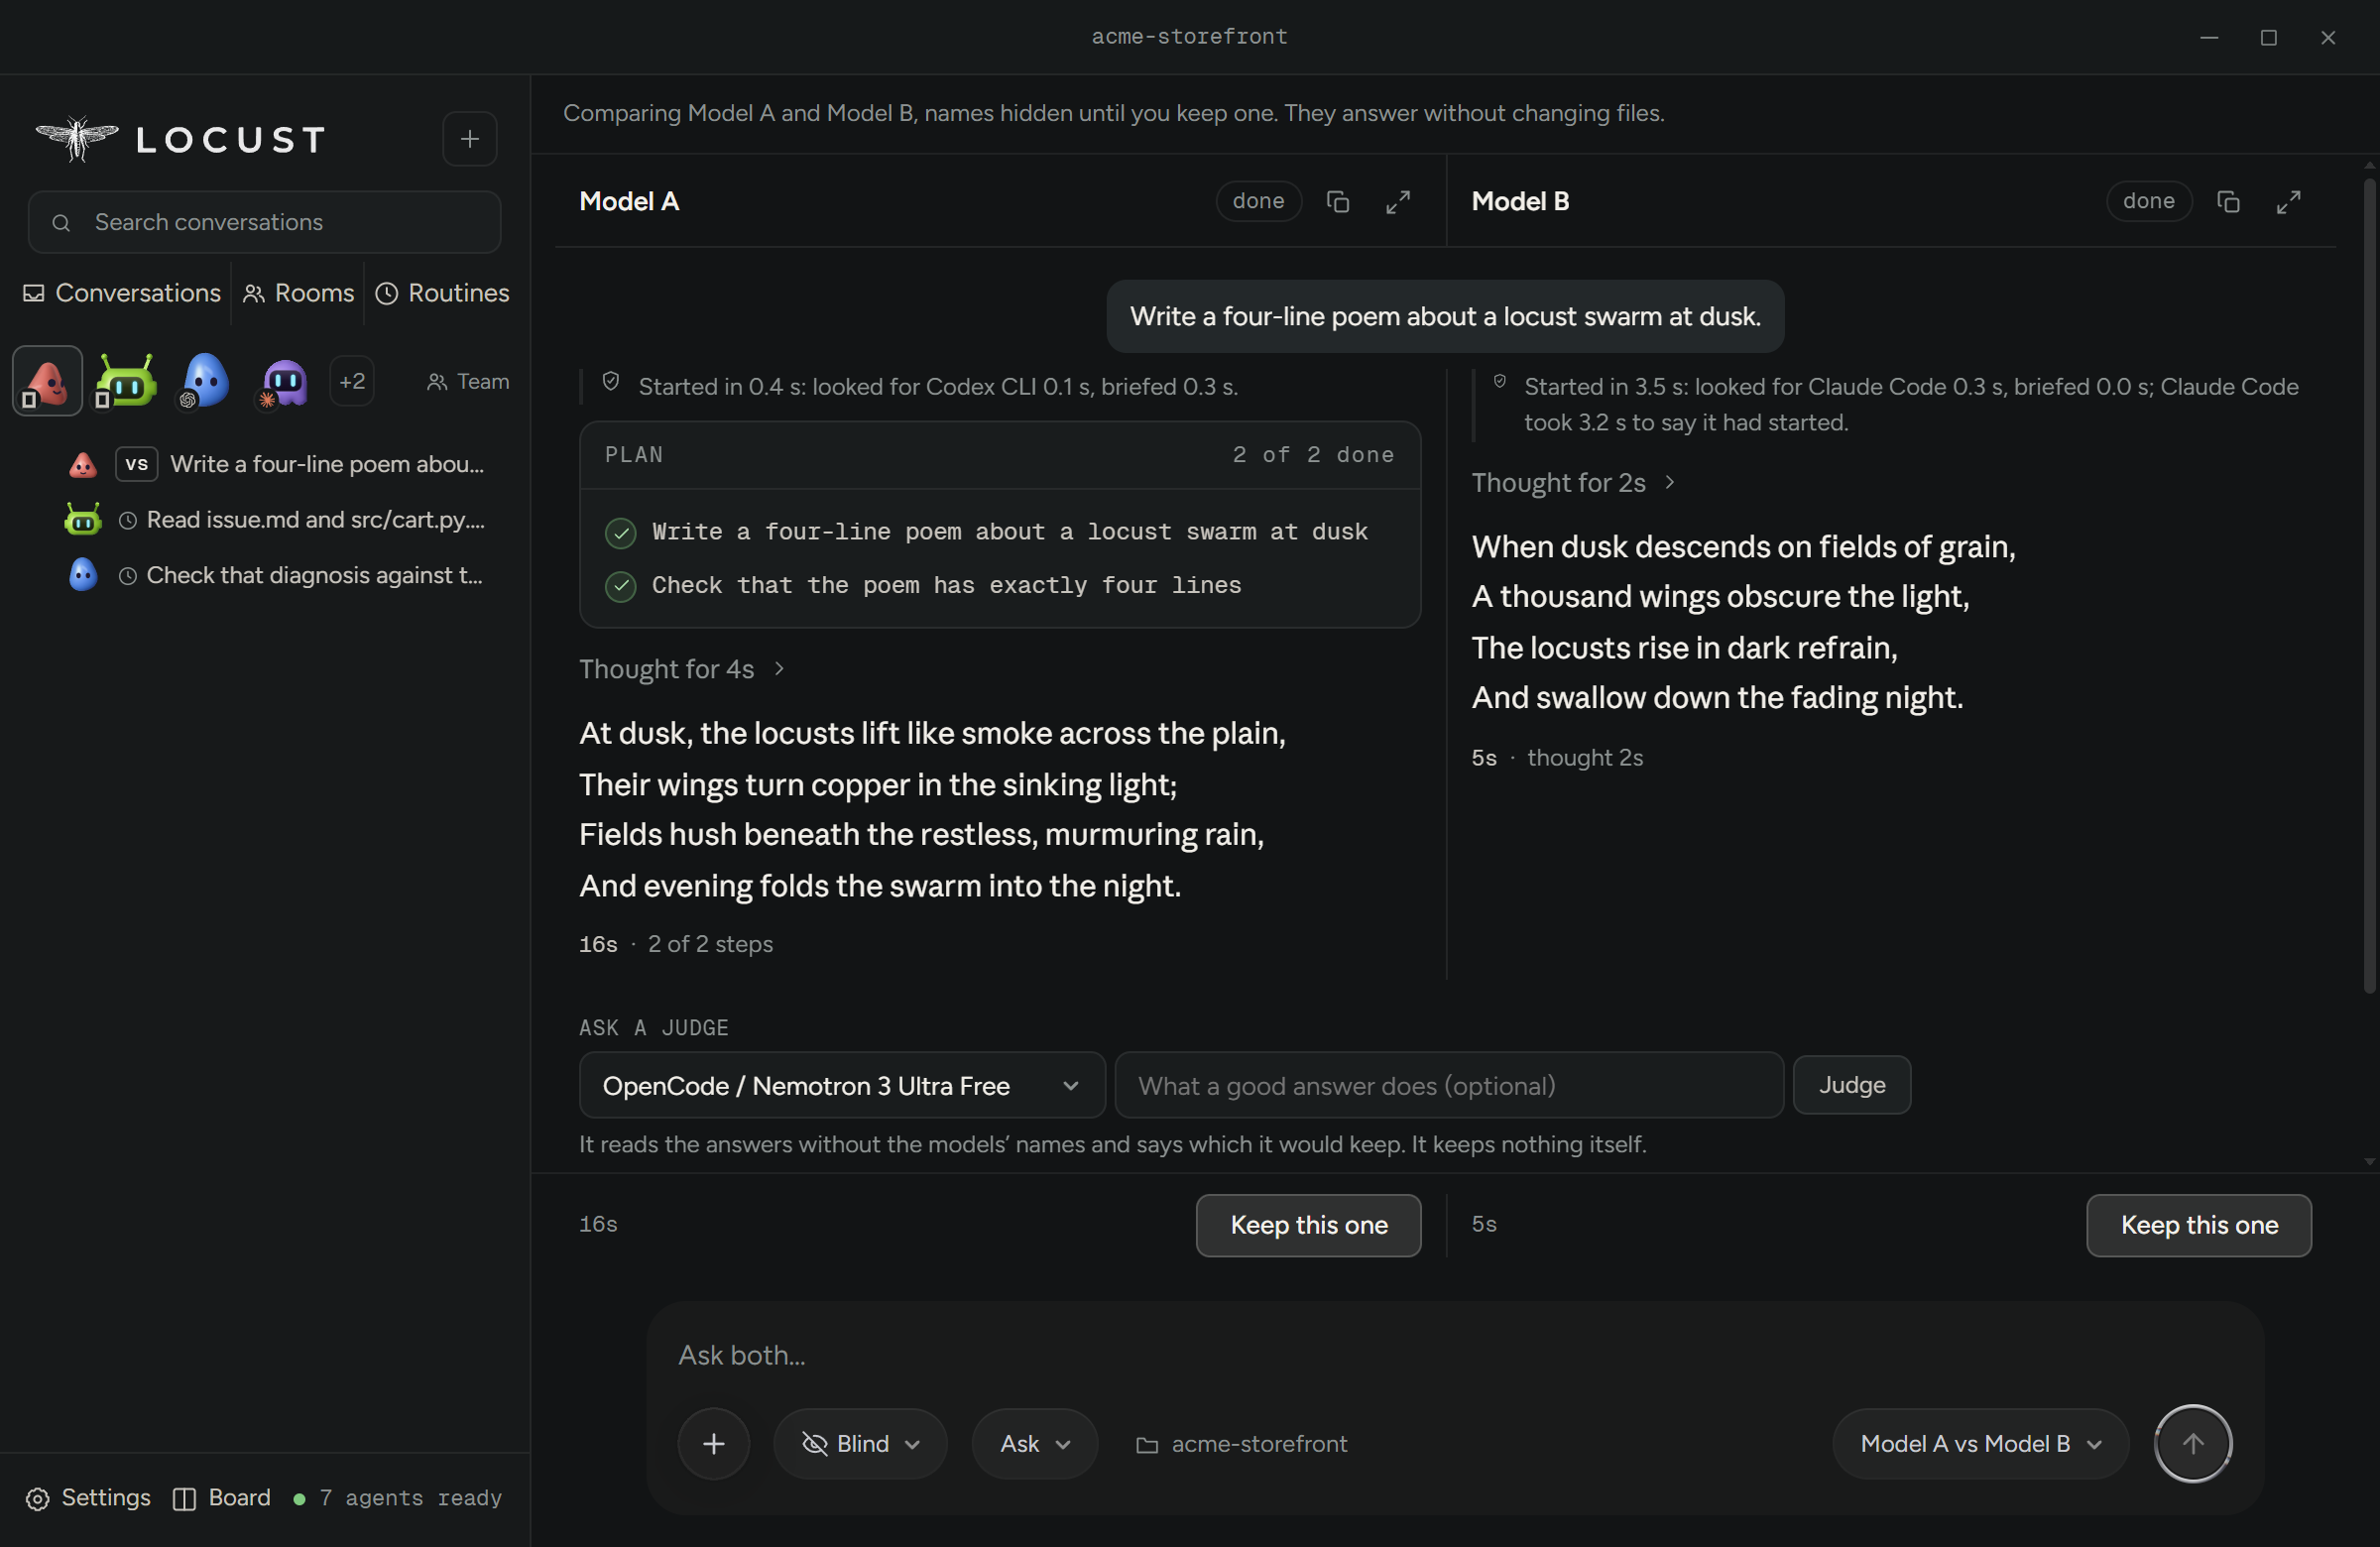The height and width of the screenshot is (1547, 2380).
Task: Open the 'Write a four-line poem abou...' conversation
Action: click(x=276, y=464)
